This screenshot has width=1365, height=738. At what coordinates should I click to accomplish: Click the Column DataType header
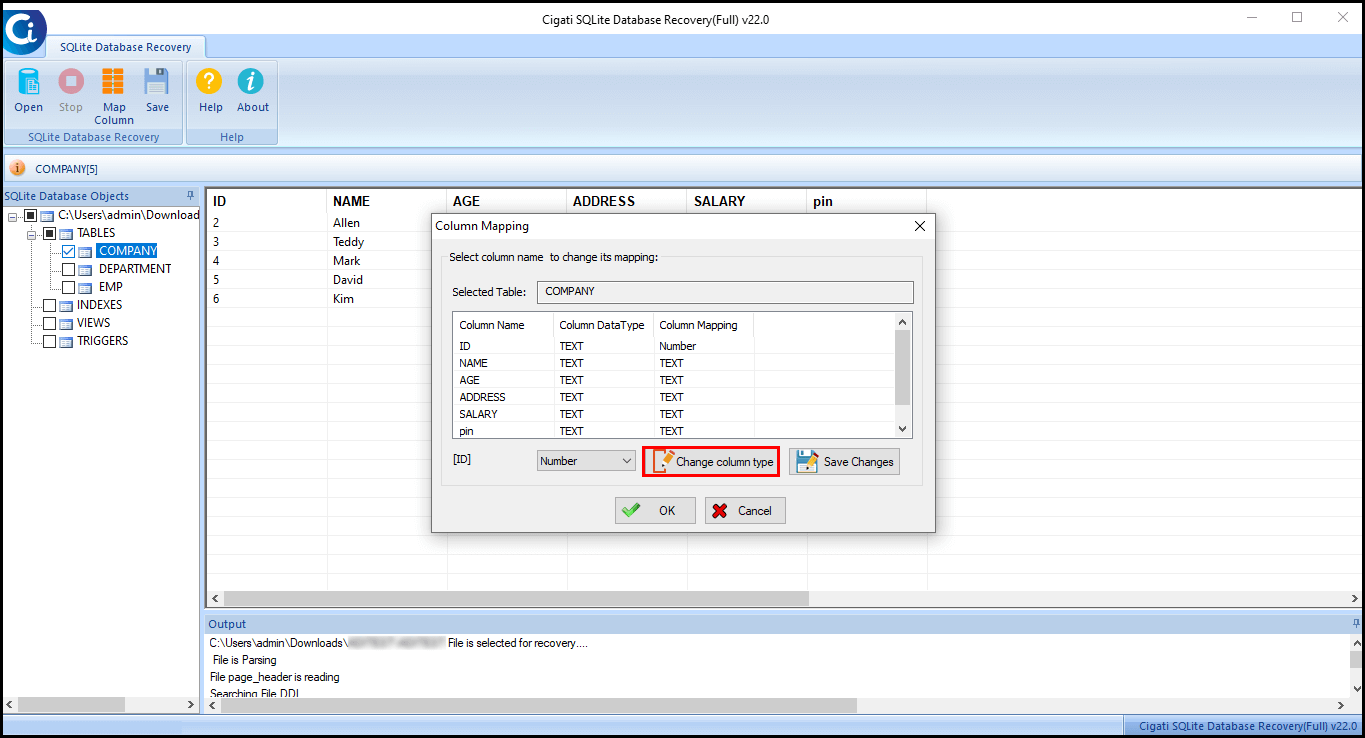click(x=603, y=325)
